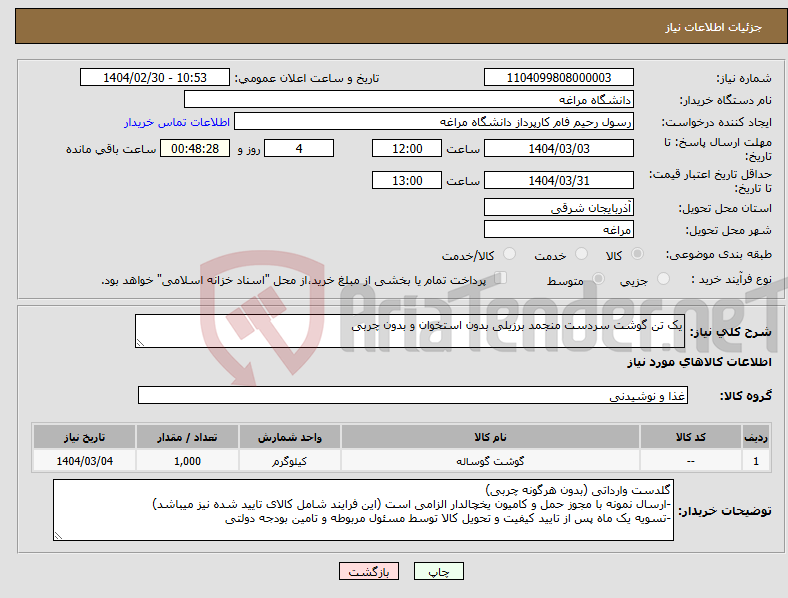Click the province field آذربایجان شرقی

pyautogui.click(x=558, y=208)
